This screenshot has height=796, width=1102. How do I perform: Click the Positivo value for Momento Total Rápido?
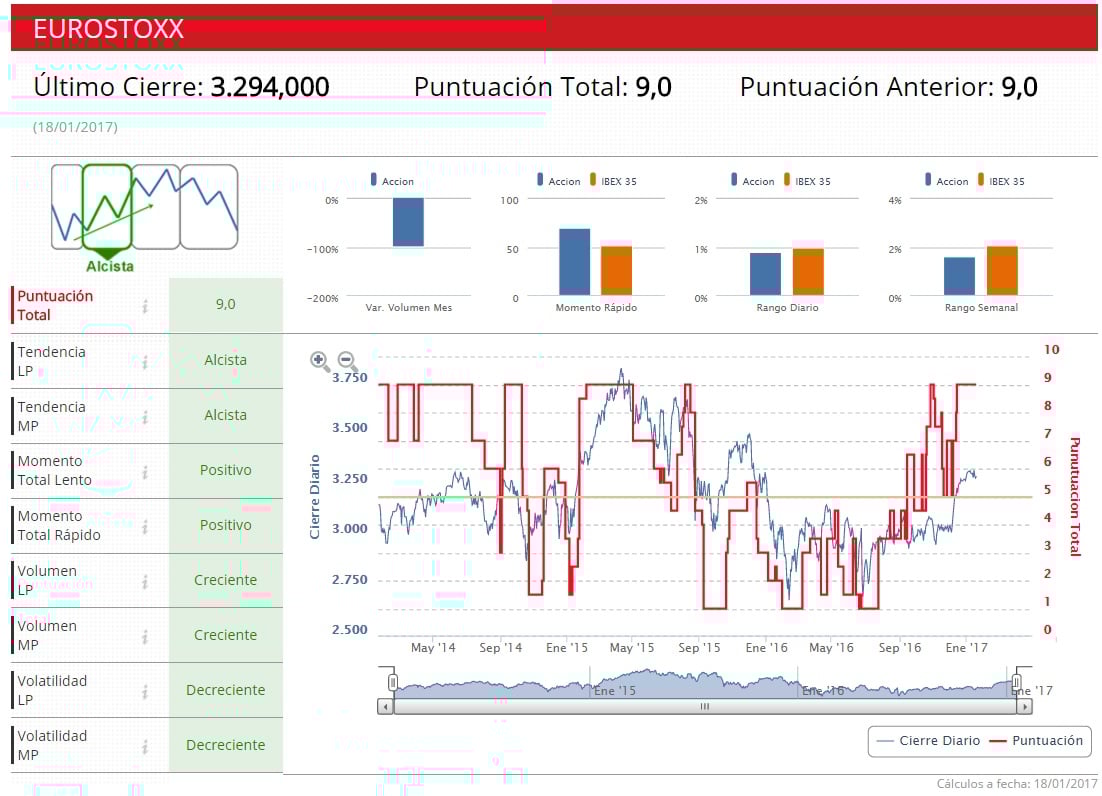(x=226, y=525)
